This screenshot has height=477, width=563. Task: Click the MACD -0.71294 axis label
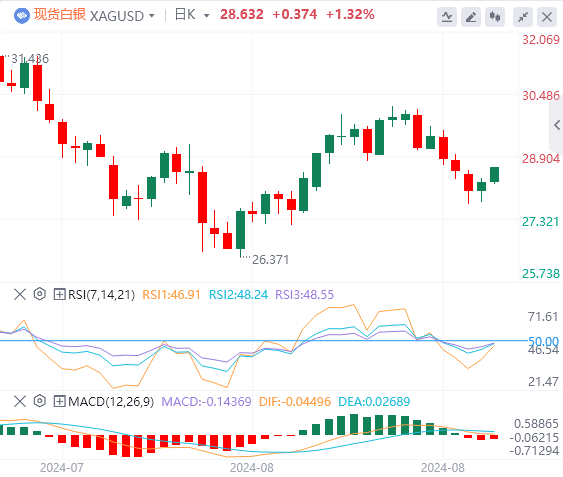[x=534, y=450]
